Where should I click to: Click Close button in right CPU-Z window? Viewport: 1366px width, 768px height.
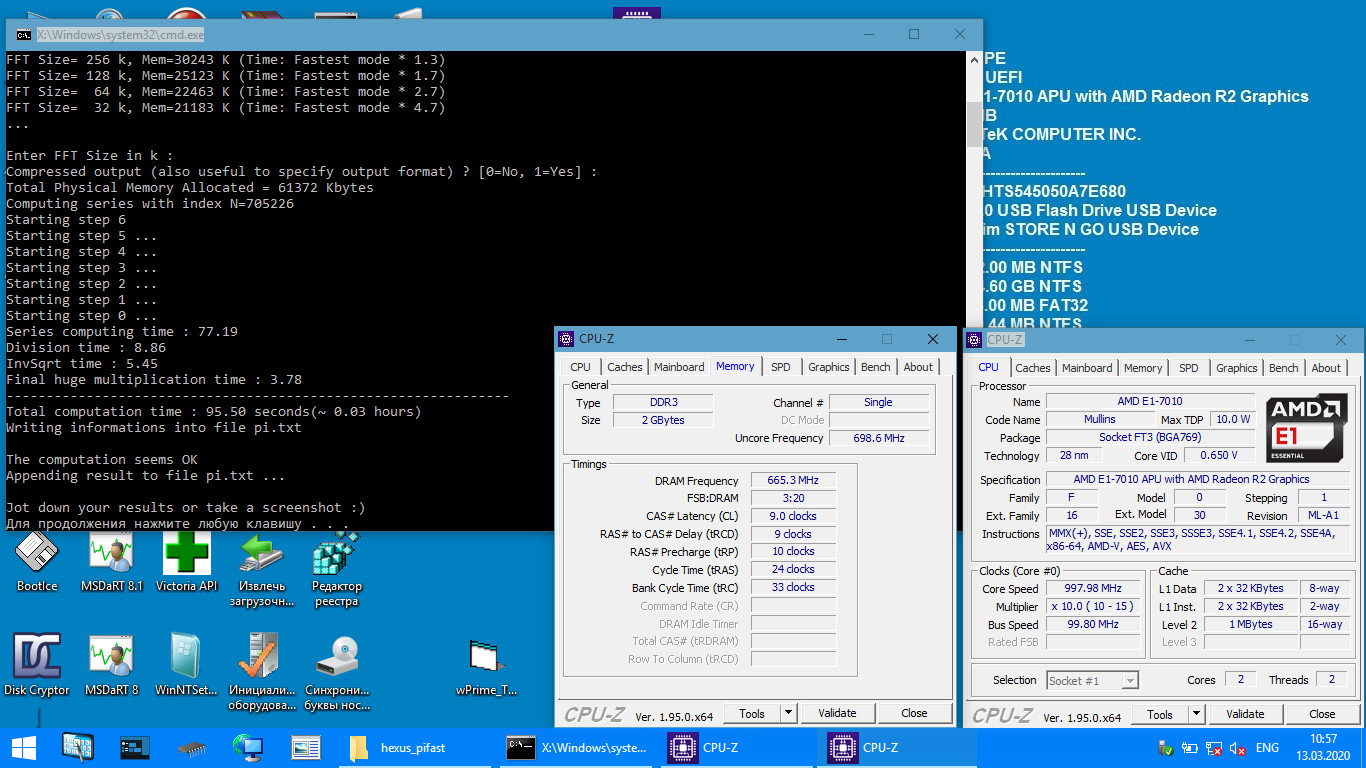1322,714
